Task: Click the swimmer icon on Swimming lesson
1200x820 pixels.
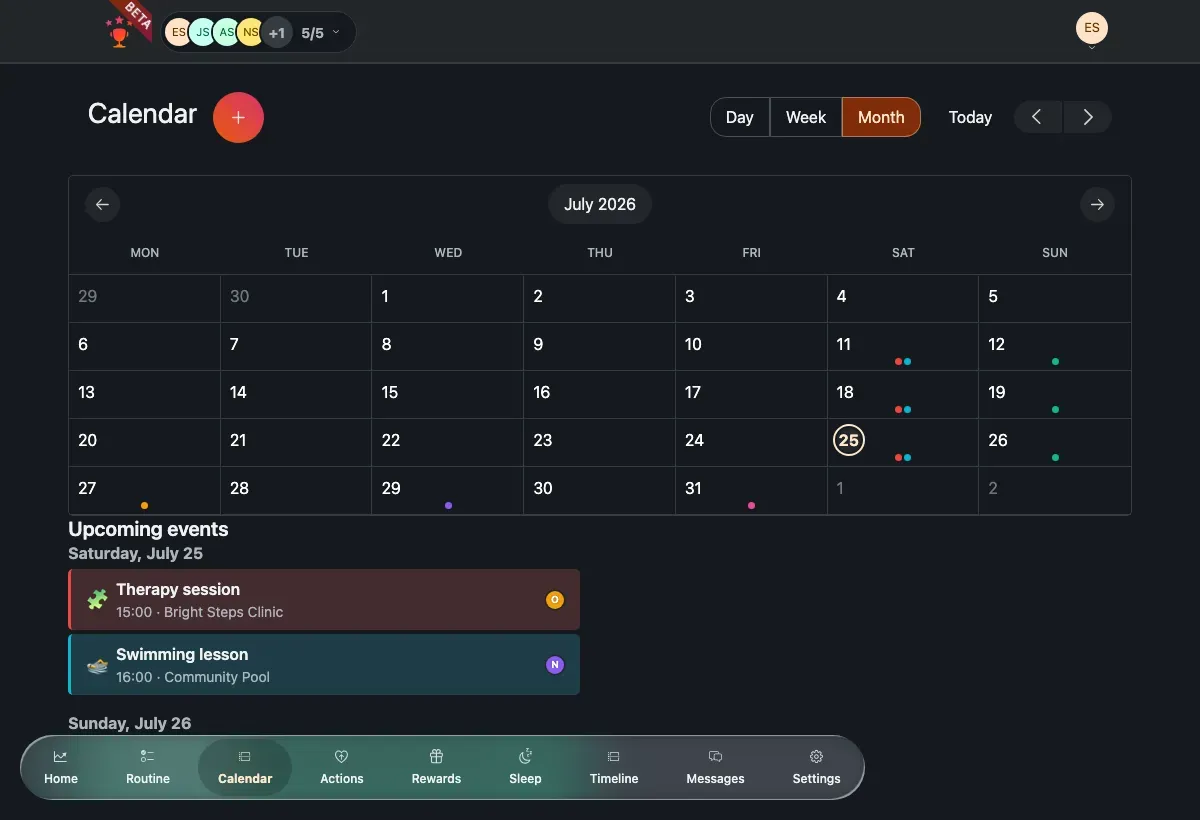Action: click(97, 665)
